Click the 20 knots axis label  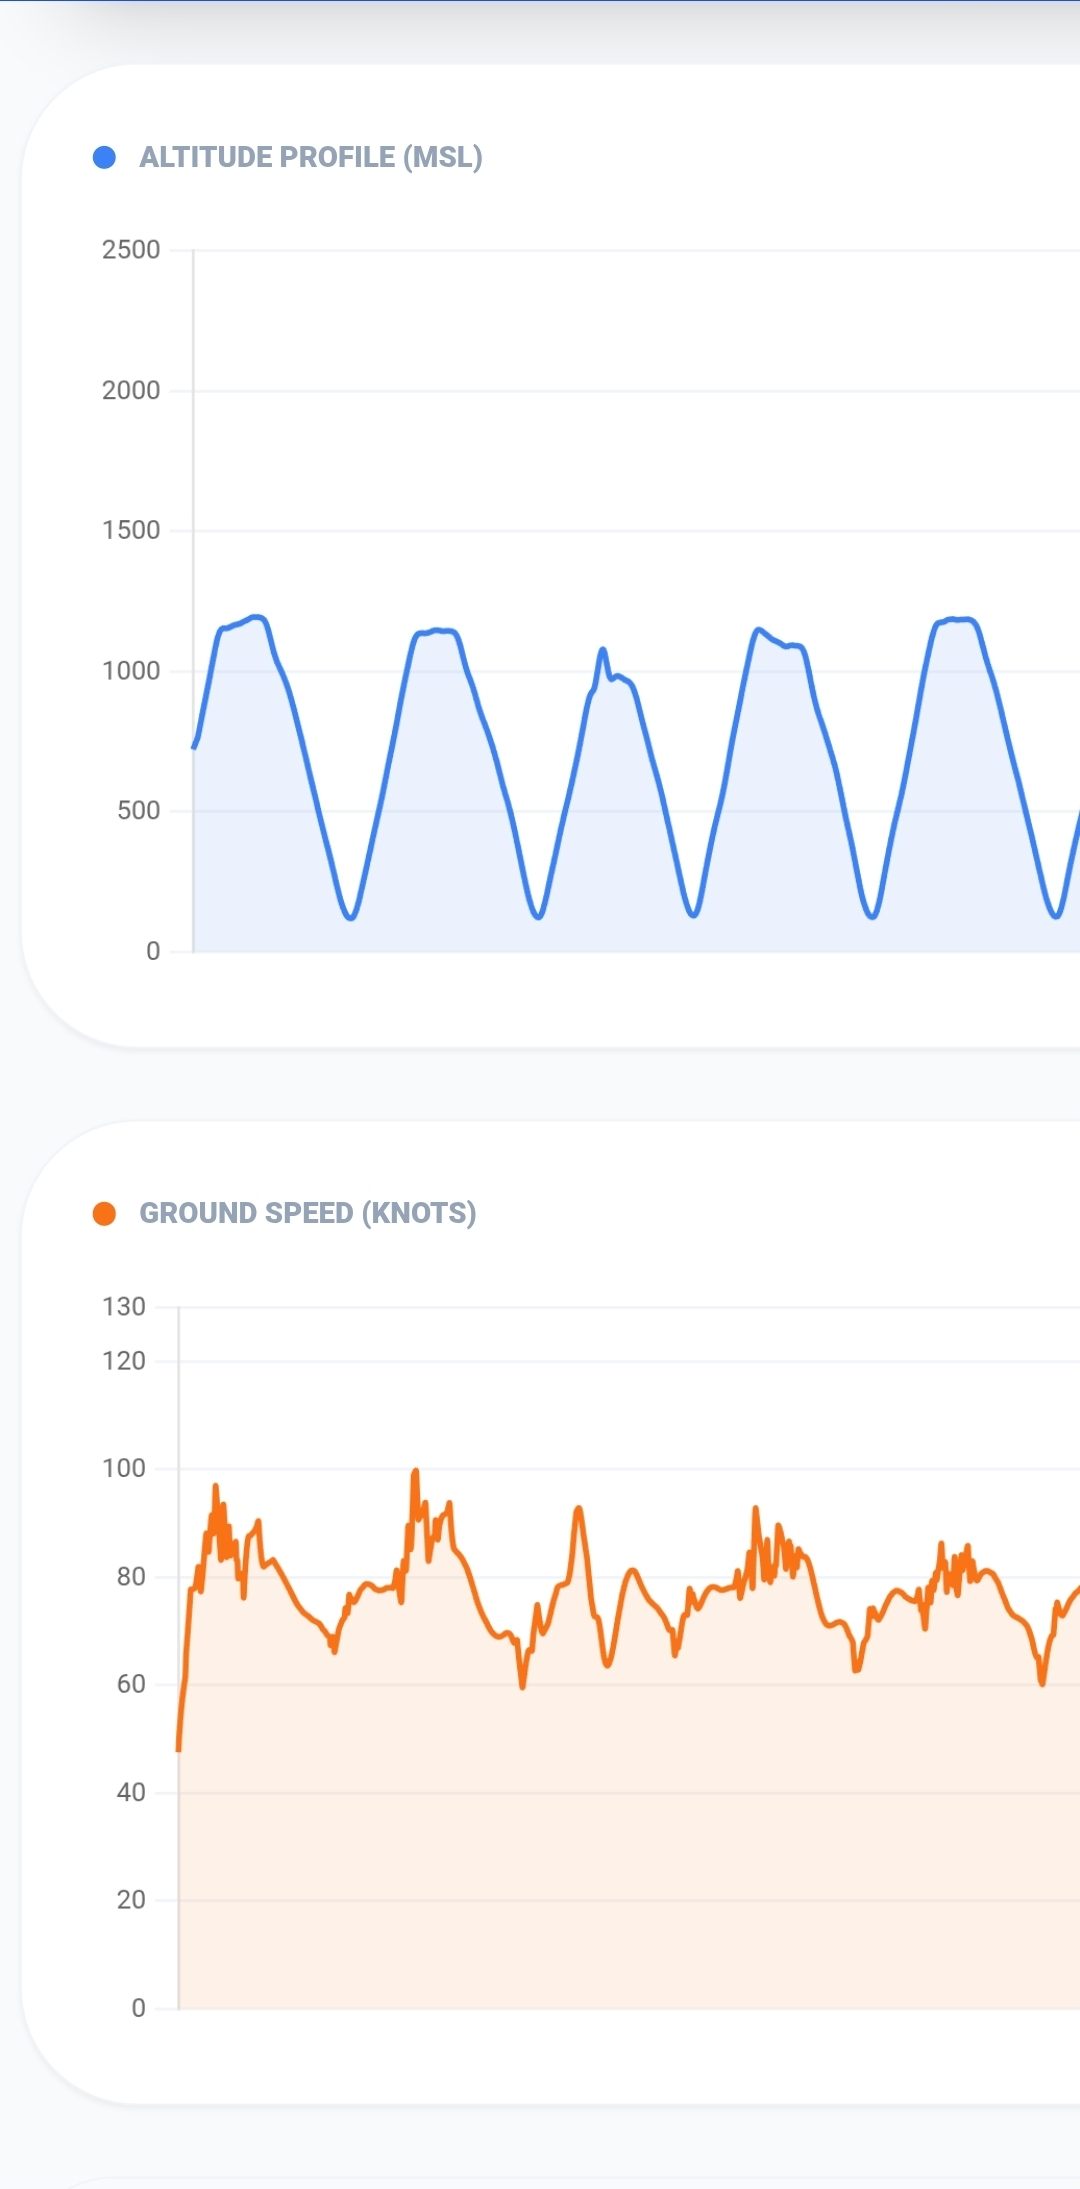pos(131,1900)
